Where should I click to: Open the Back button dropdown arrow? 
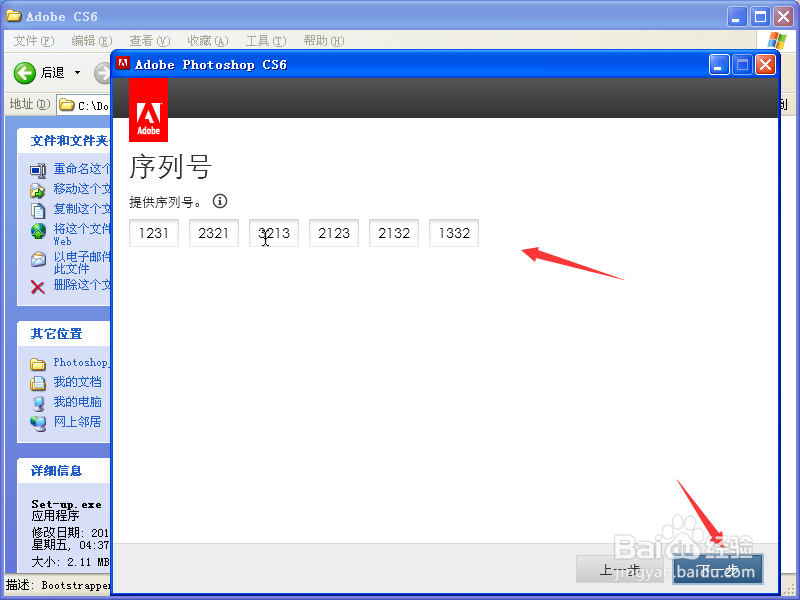click(78, 71)
